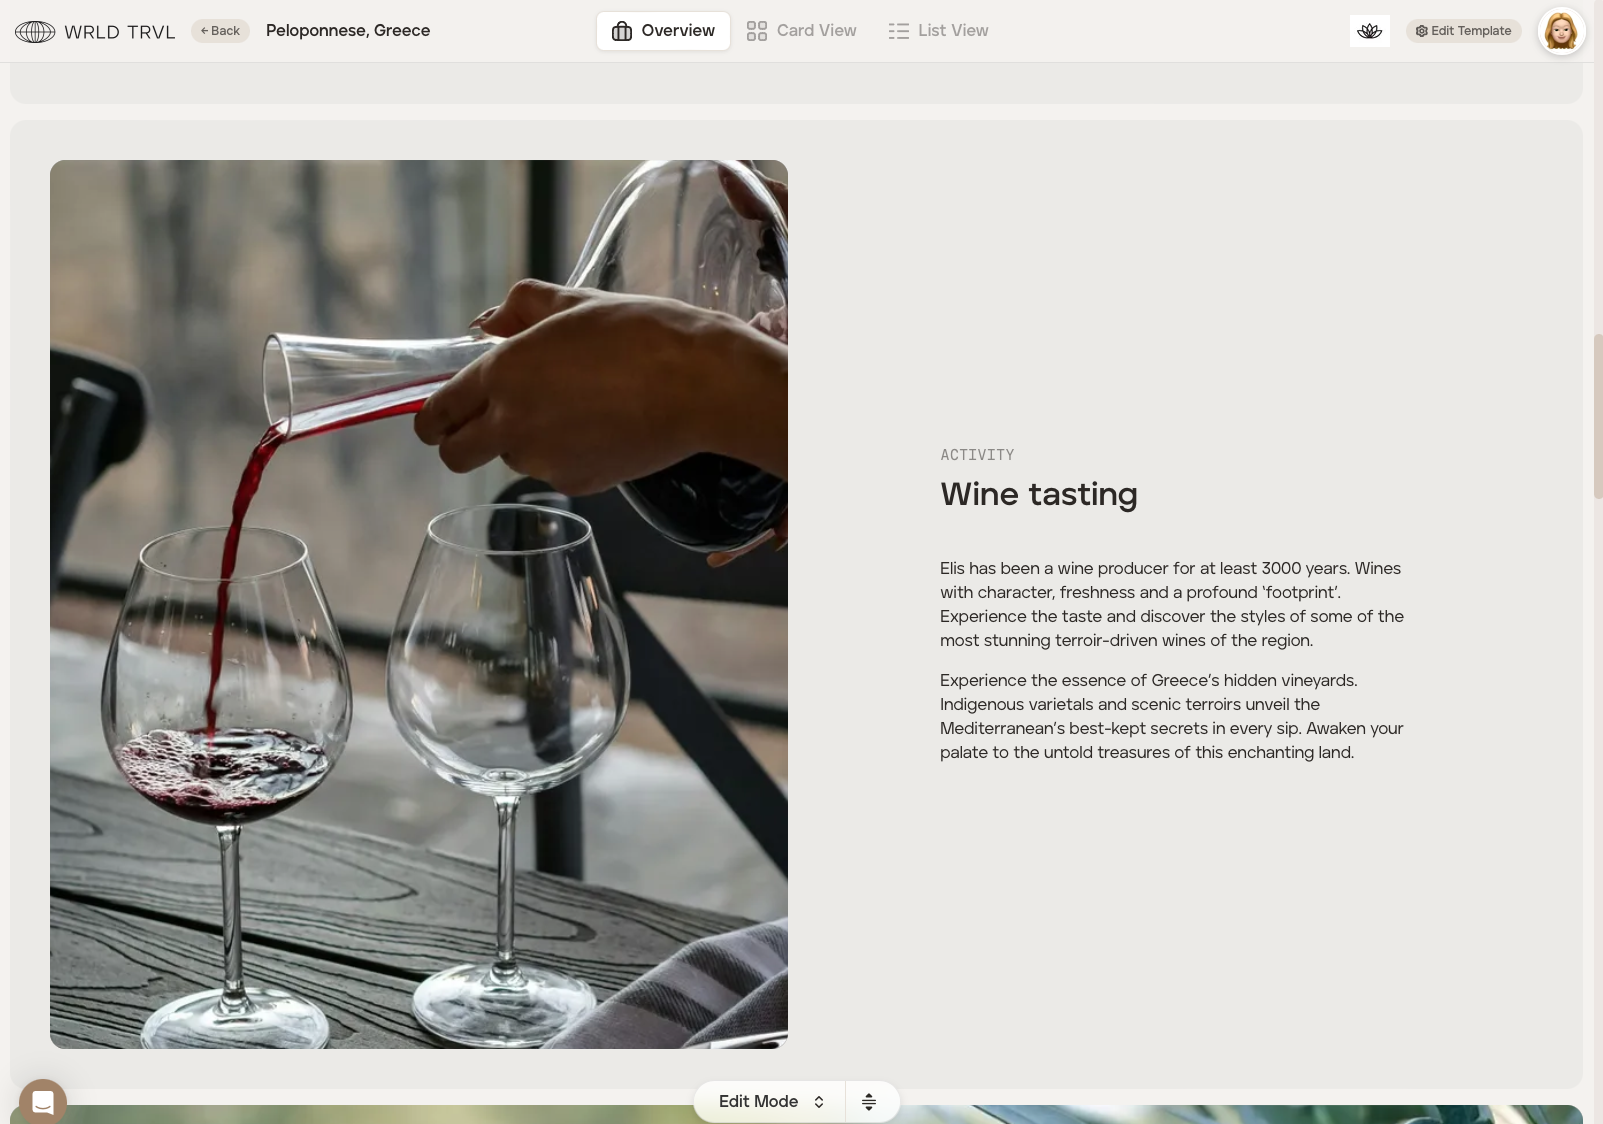Switch to the Overview tab
The height and width of the screenshot is (1124, 1603).
(x=663, y=31)
